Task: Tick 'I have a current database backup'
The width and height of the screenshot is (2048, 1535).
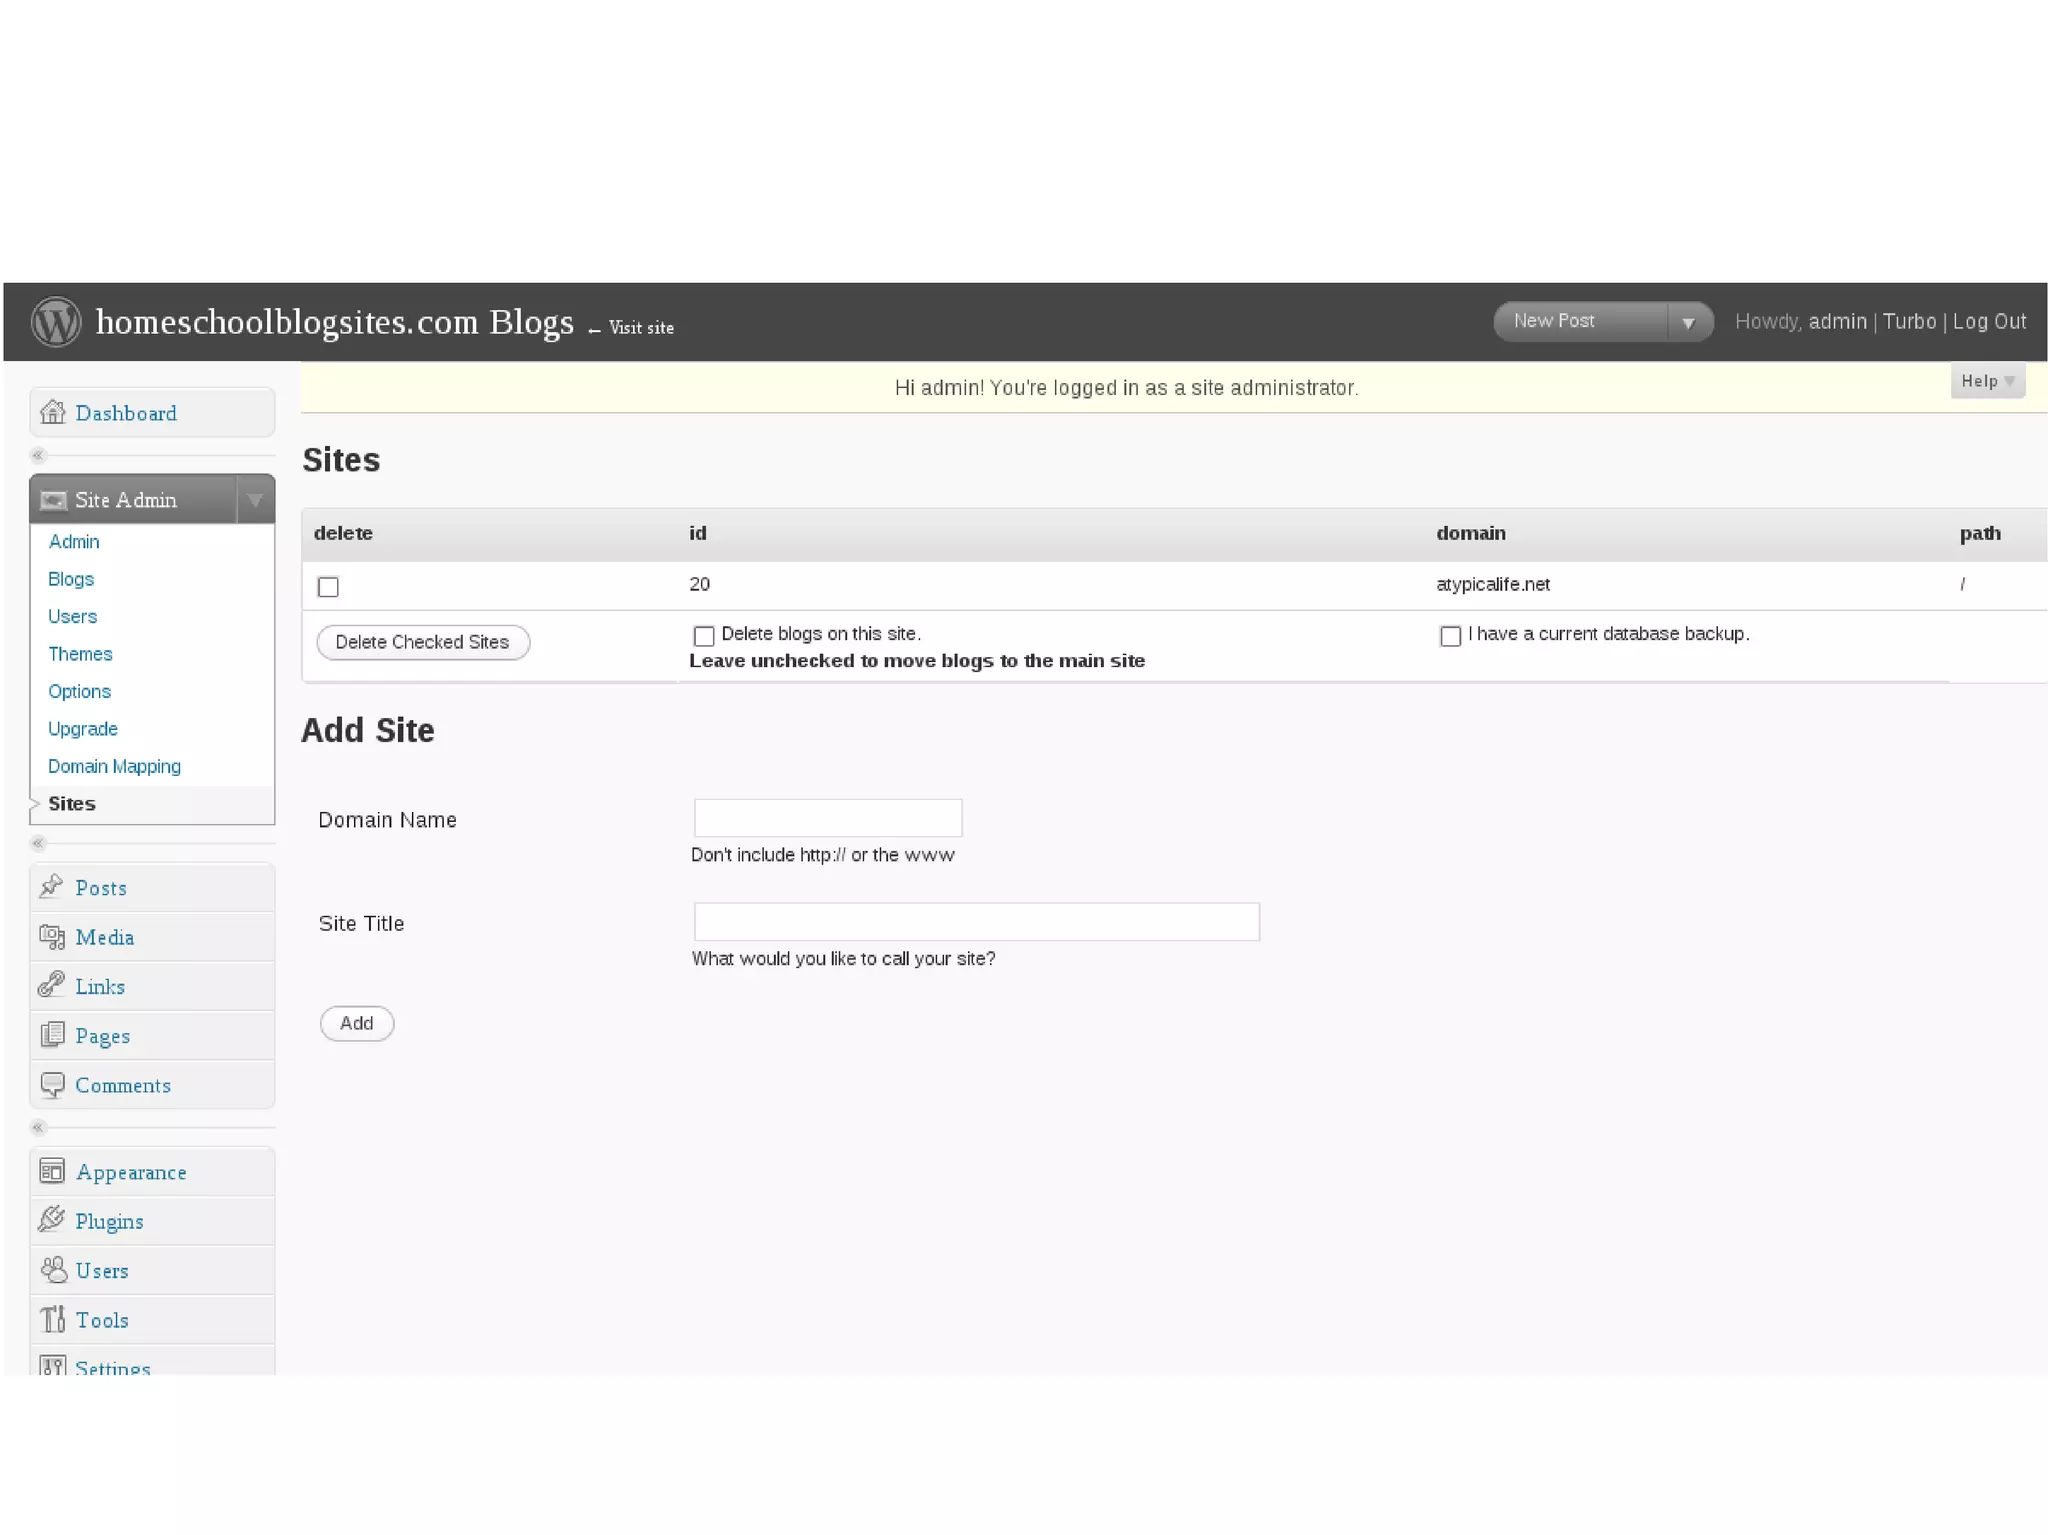Action: pyautogui.click(x=1450, y=636)
